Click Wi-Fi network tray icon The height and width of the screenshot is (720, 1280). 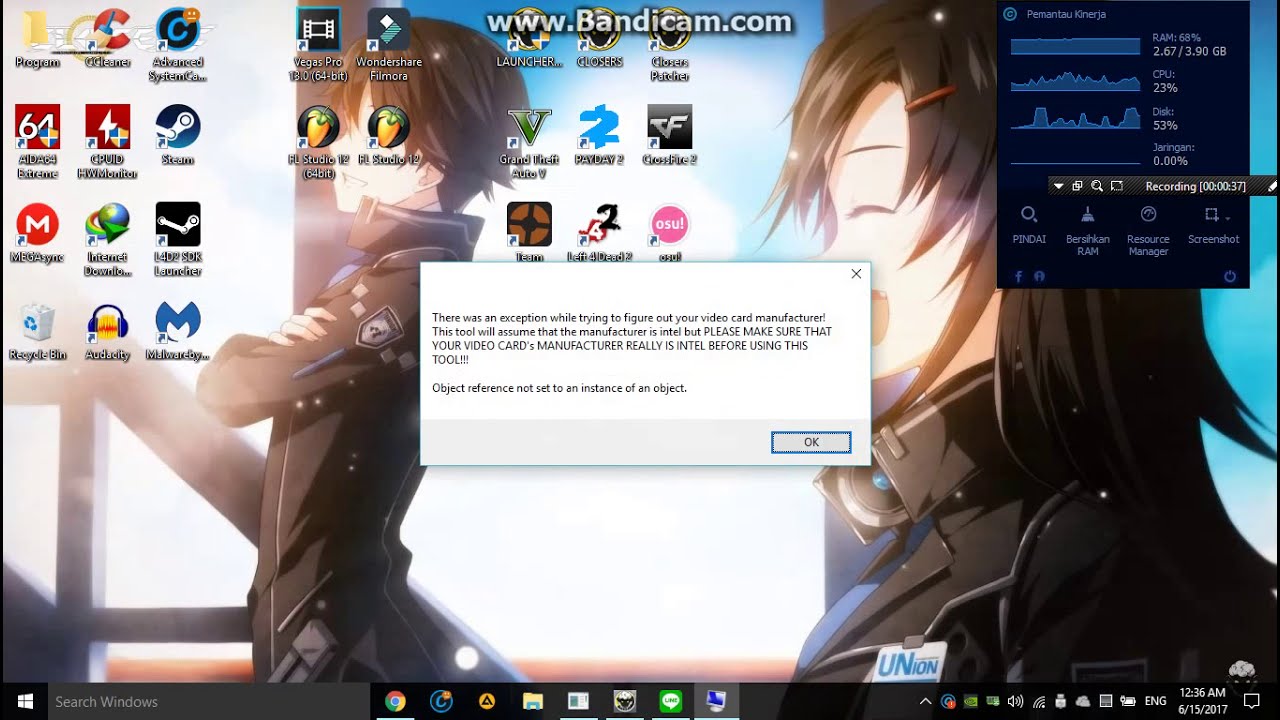(x=1039, y=702)
